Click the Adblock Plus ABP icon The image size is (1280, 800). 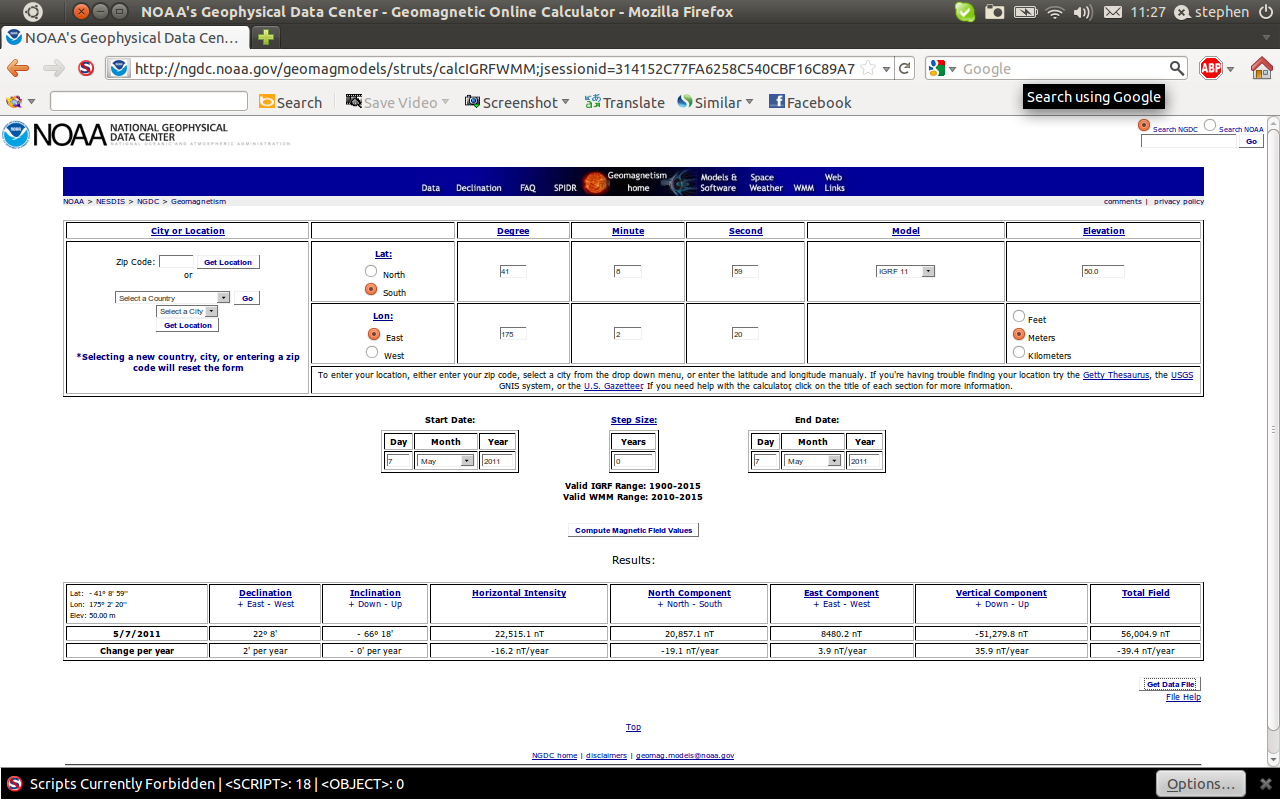pos(1211,69)
